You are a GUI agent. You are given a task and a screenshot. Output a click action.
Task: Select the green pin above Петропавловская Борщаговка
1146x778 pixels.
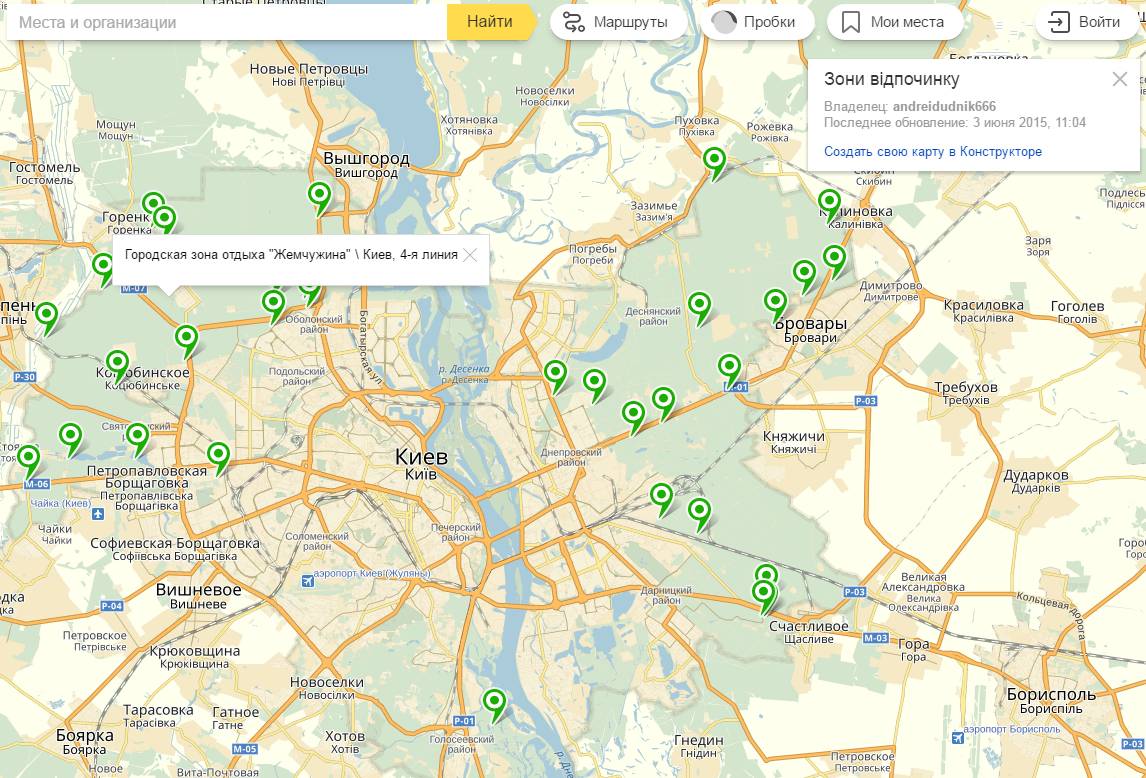137,436
